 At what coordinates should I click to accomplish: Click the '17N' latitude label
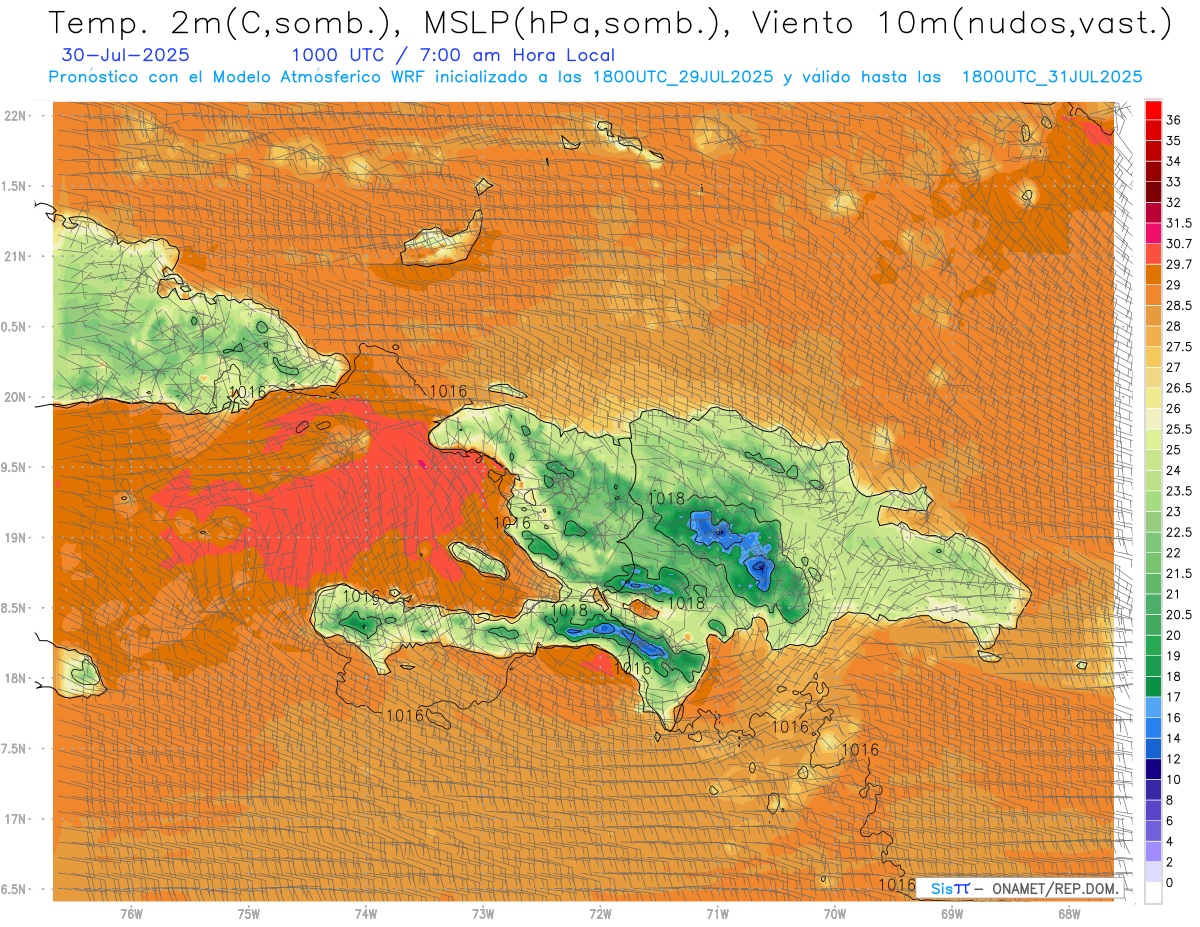tap(16, 819)
